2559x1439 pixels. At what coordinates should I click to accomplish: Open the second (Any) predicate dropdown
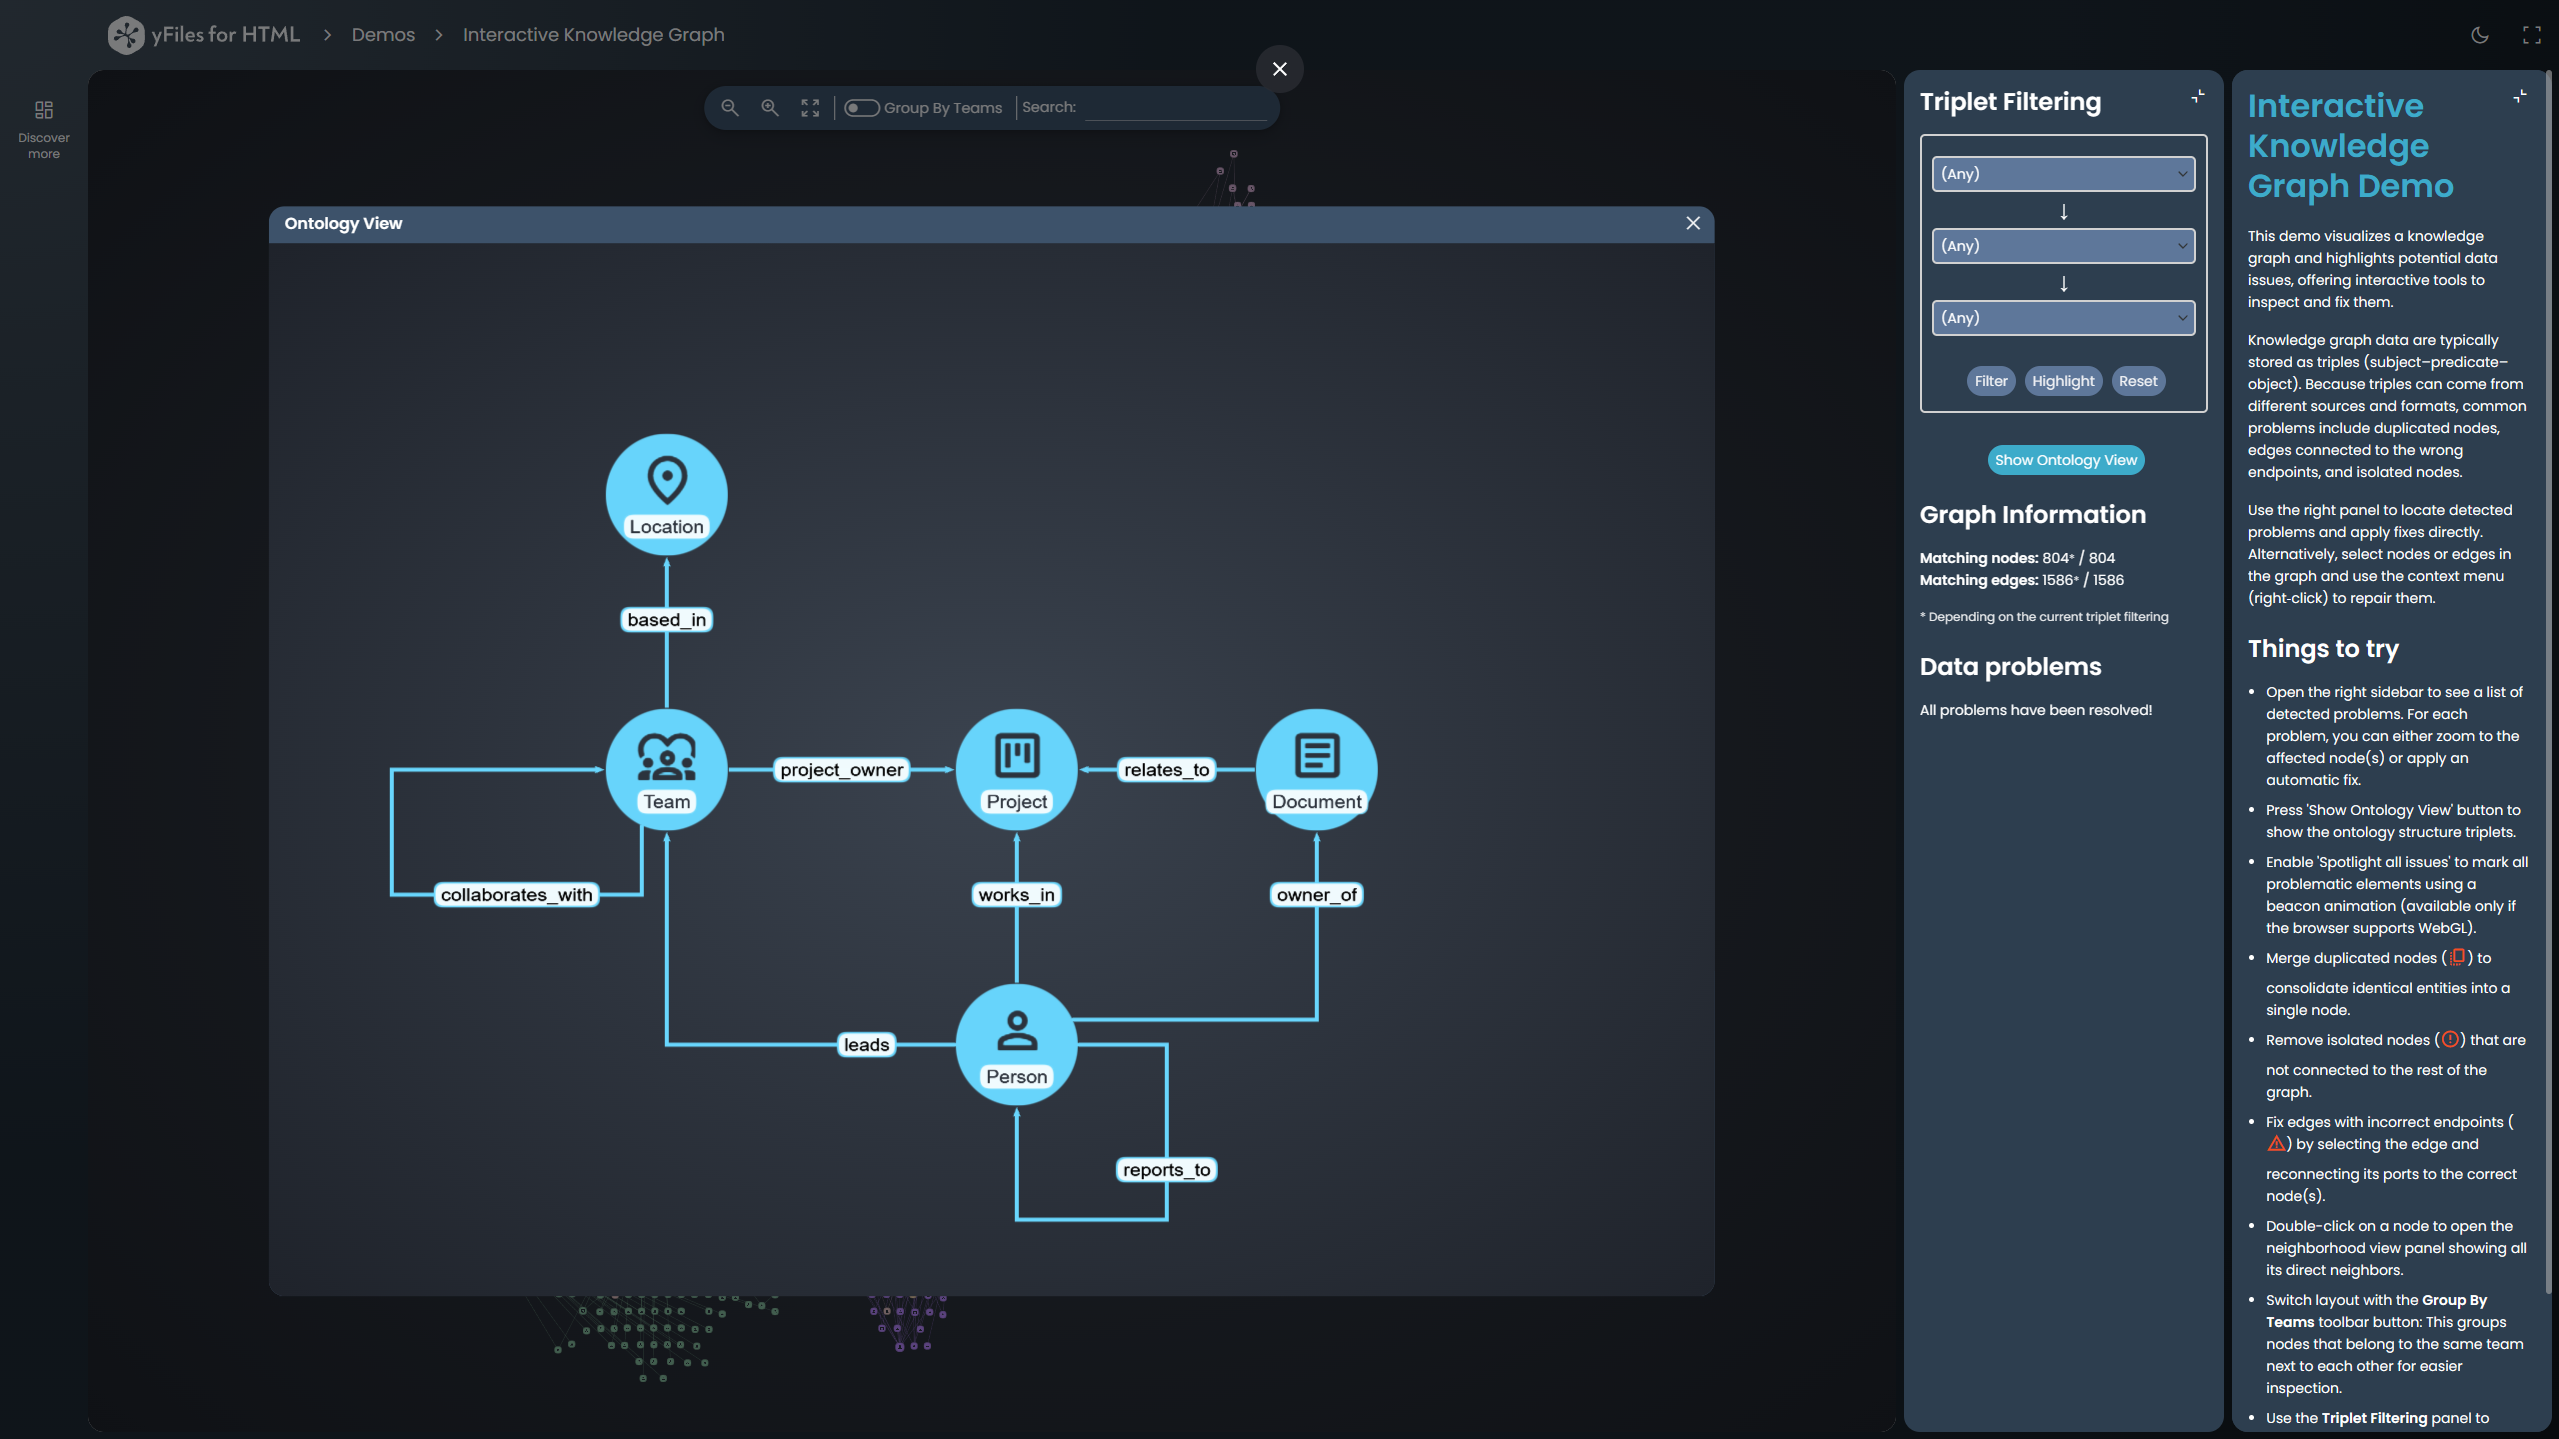click(2063, 246)
